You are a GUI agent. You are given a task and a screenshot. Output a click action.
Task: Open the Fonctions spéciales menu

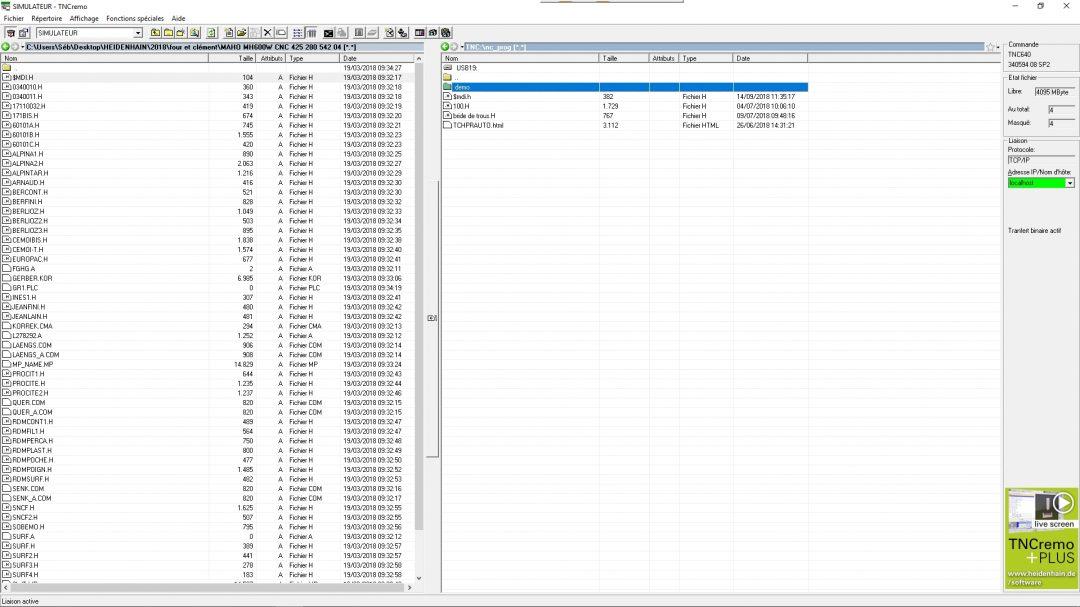pyautogui.click(x=135, y=19)
